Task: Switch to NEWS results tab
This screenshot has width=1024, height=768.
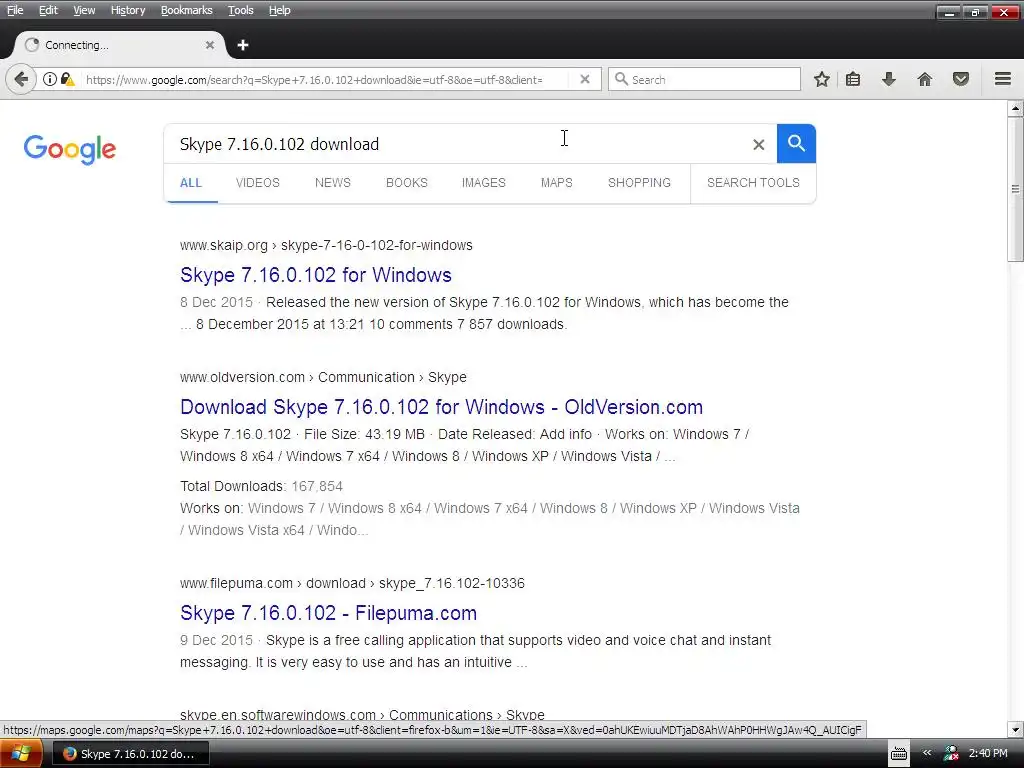Action: 332,183
